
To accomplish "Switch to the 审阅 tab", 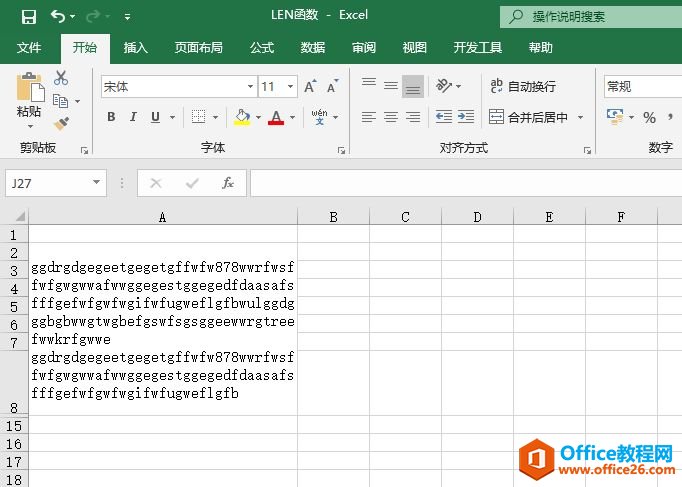I will pos(364,47).
